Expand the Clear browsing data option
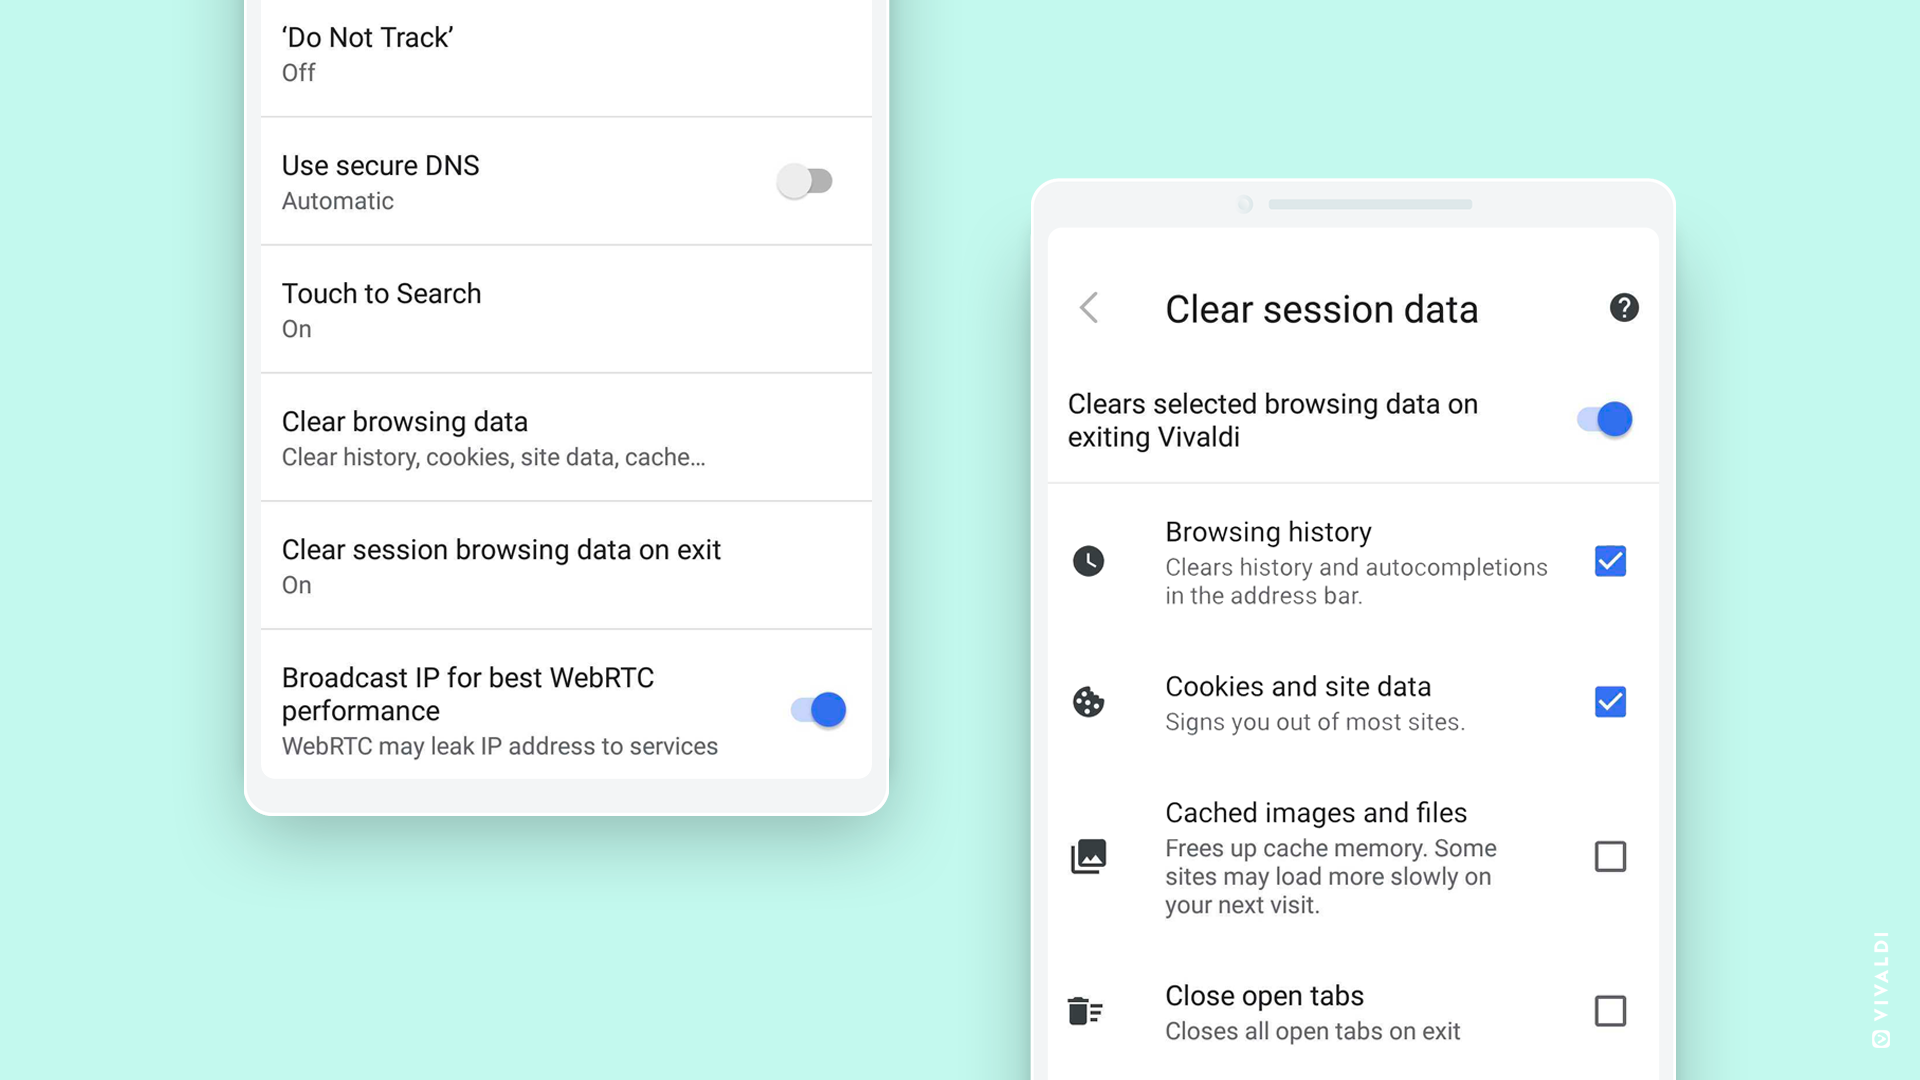Image resolution: width=1920 pixels, height=1080 pixels. pyautogui.click(x=558, y=436)
